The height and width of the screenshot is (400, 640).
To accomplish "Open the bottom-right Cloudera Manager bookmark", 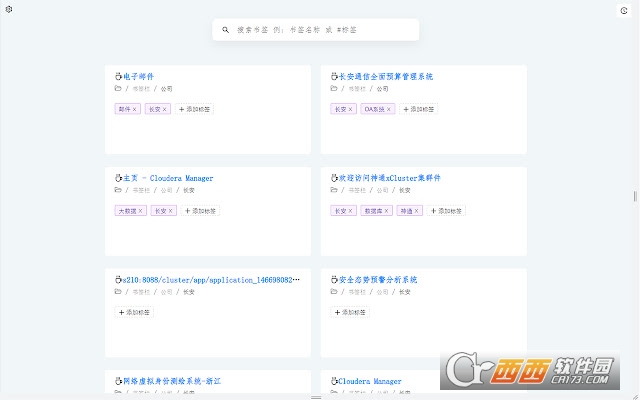I will pyautogui.click(x=370, y=381).
